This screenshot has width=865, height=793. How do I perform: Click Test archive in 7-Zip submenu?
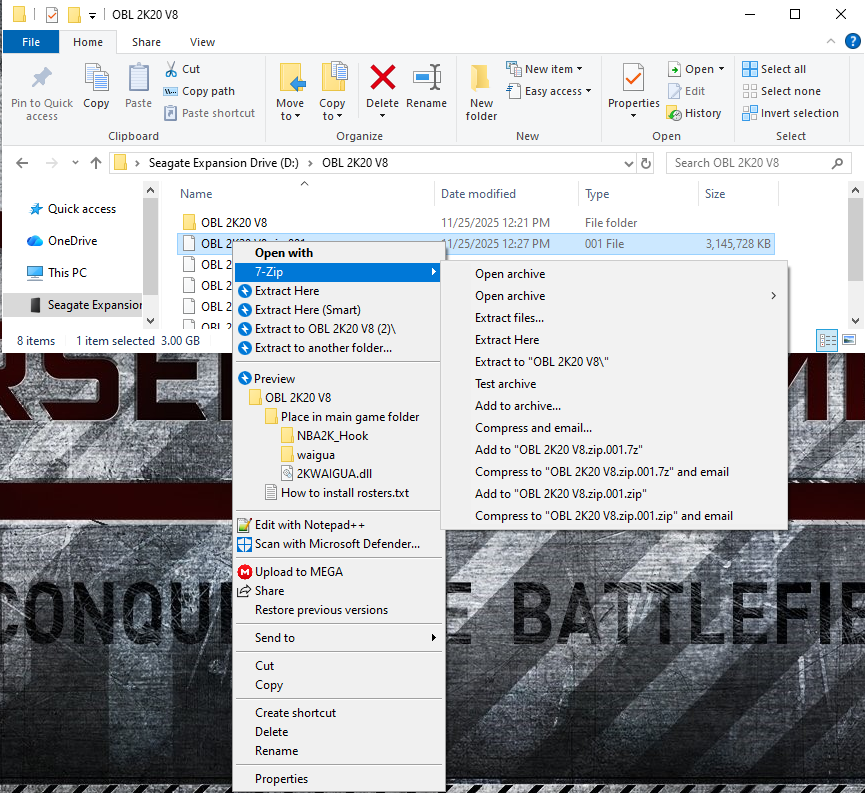(505, 384)
